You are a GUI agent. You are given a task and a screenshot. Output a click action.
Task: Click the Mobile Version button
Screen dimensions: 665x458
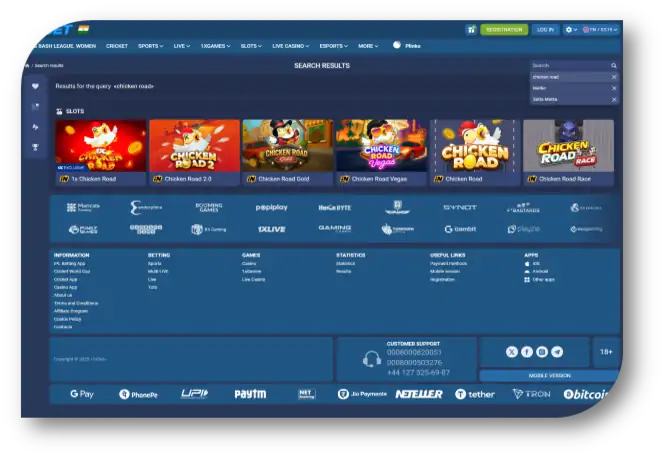click(549, 376)
